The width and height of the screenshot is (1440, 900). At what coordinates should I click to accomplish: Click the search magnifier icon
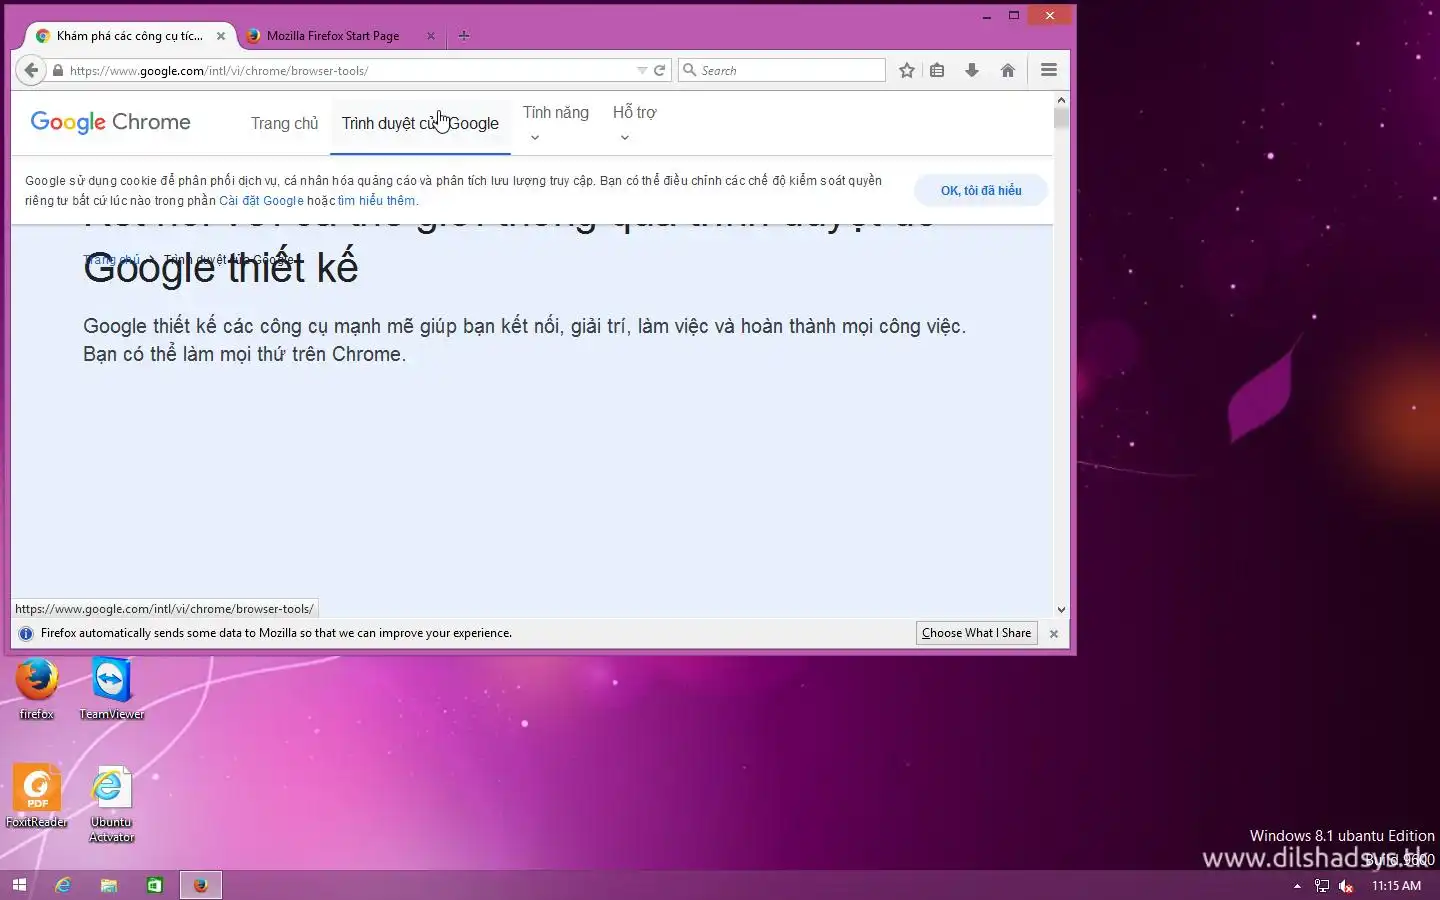tap(689, 70)
